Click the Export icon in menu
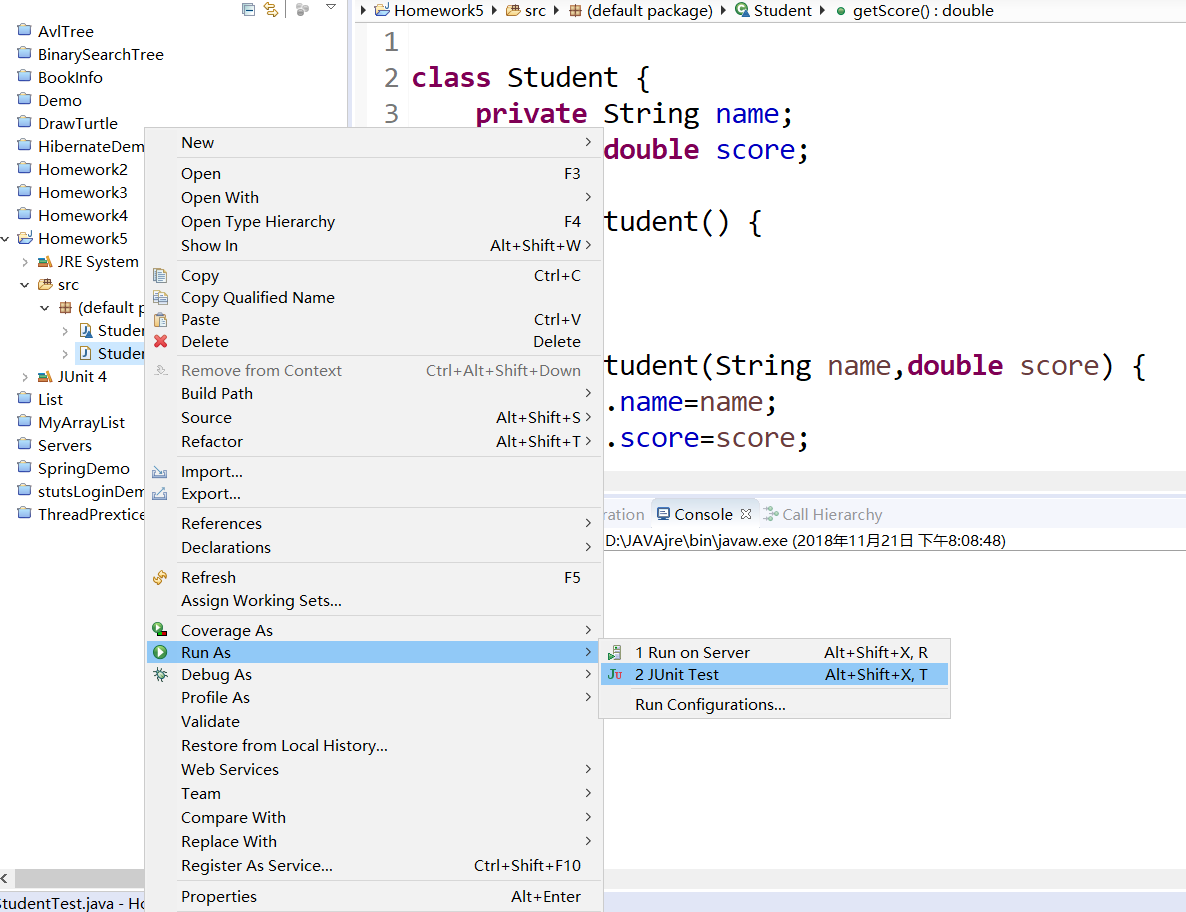 160,495
